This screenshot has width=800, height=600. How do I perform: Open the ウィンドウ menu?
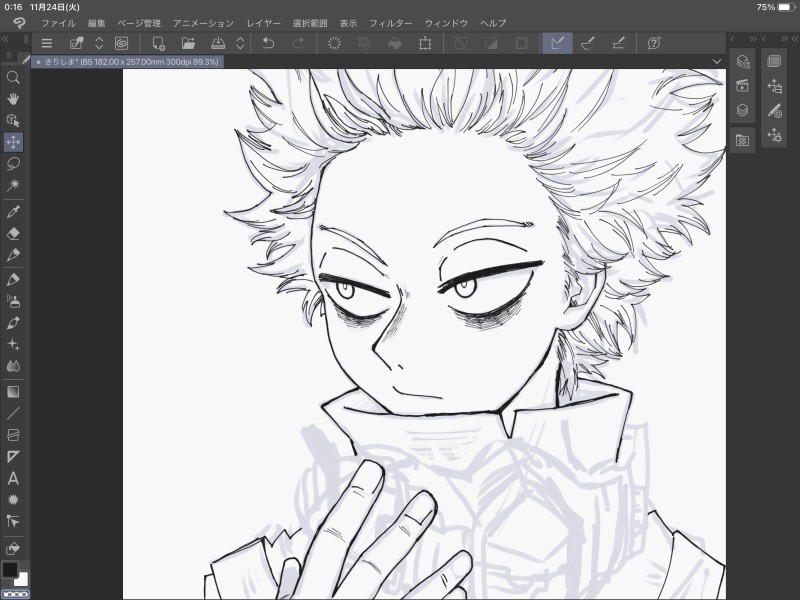click(446, 23)
